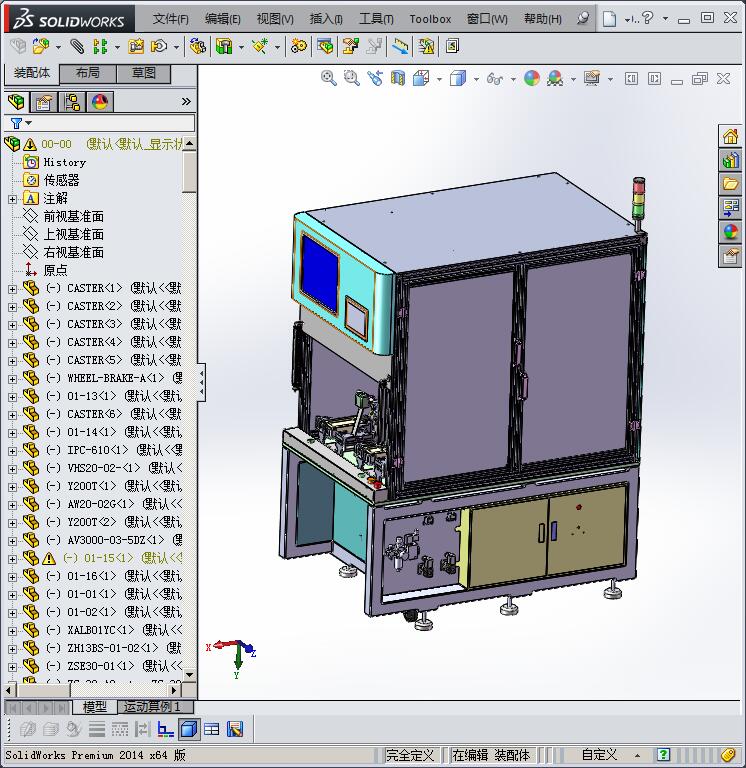This screenshot has width=746, height=768.
Task: Click the Insert Components icon in toolbar
Action: [x=41, y=47]
